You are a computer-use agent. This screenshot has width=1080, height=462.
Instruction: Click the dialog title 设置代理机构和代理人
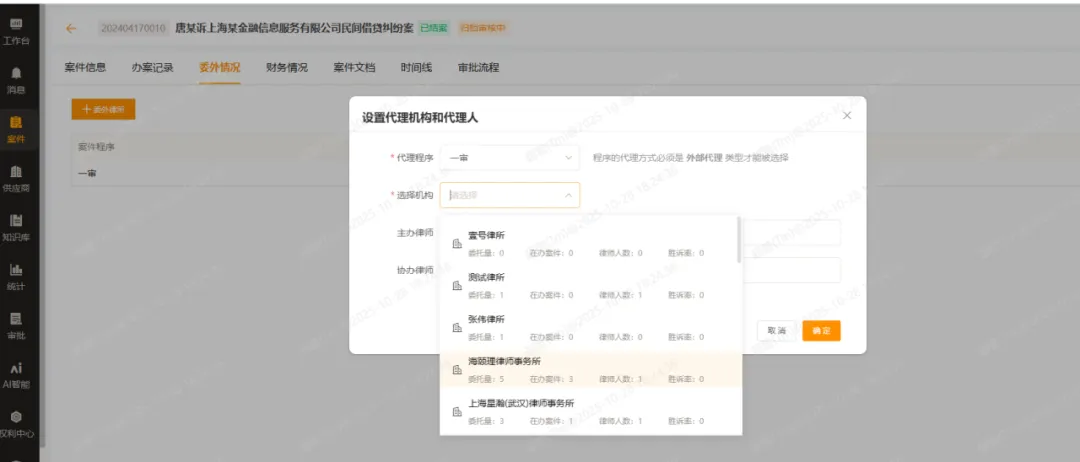point(420,118)
